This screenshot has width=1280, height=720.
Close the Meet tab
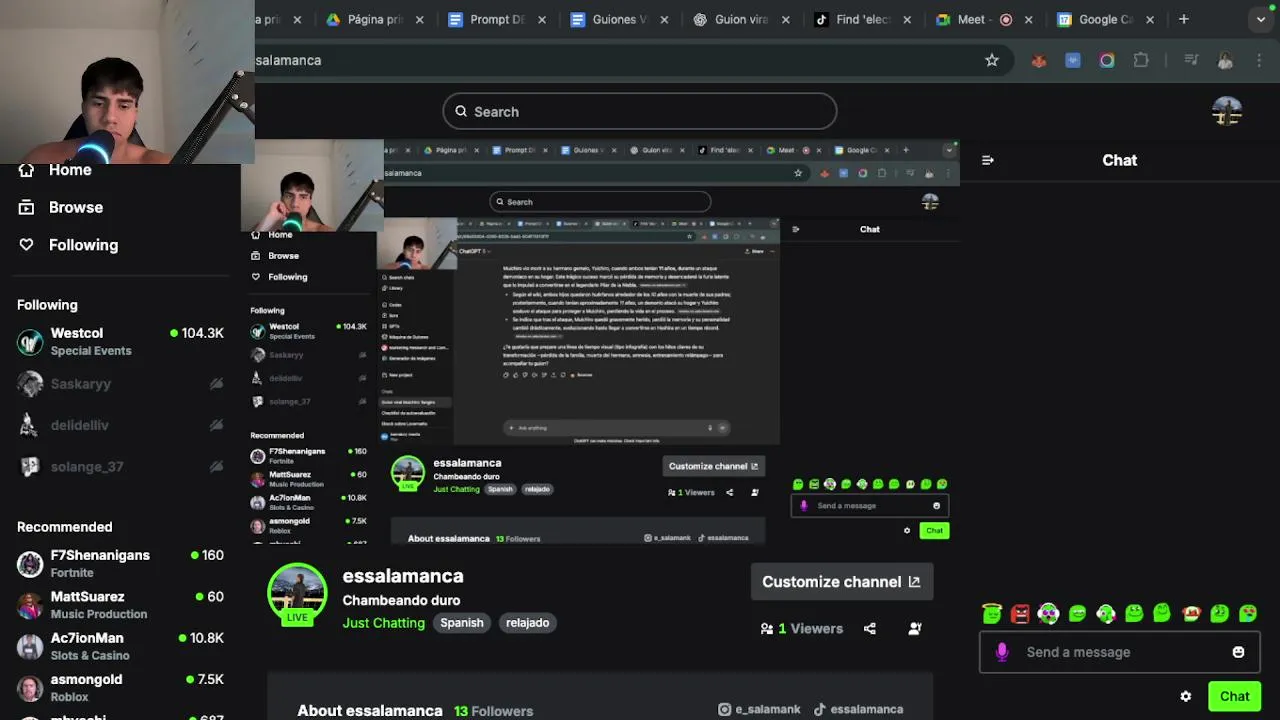tap(1028, 19)
